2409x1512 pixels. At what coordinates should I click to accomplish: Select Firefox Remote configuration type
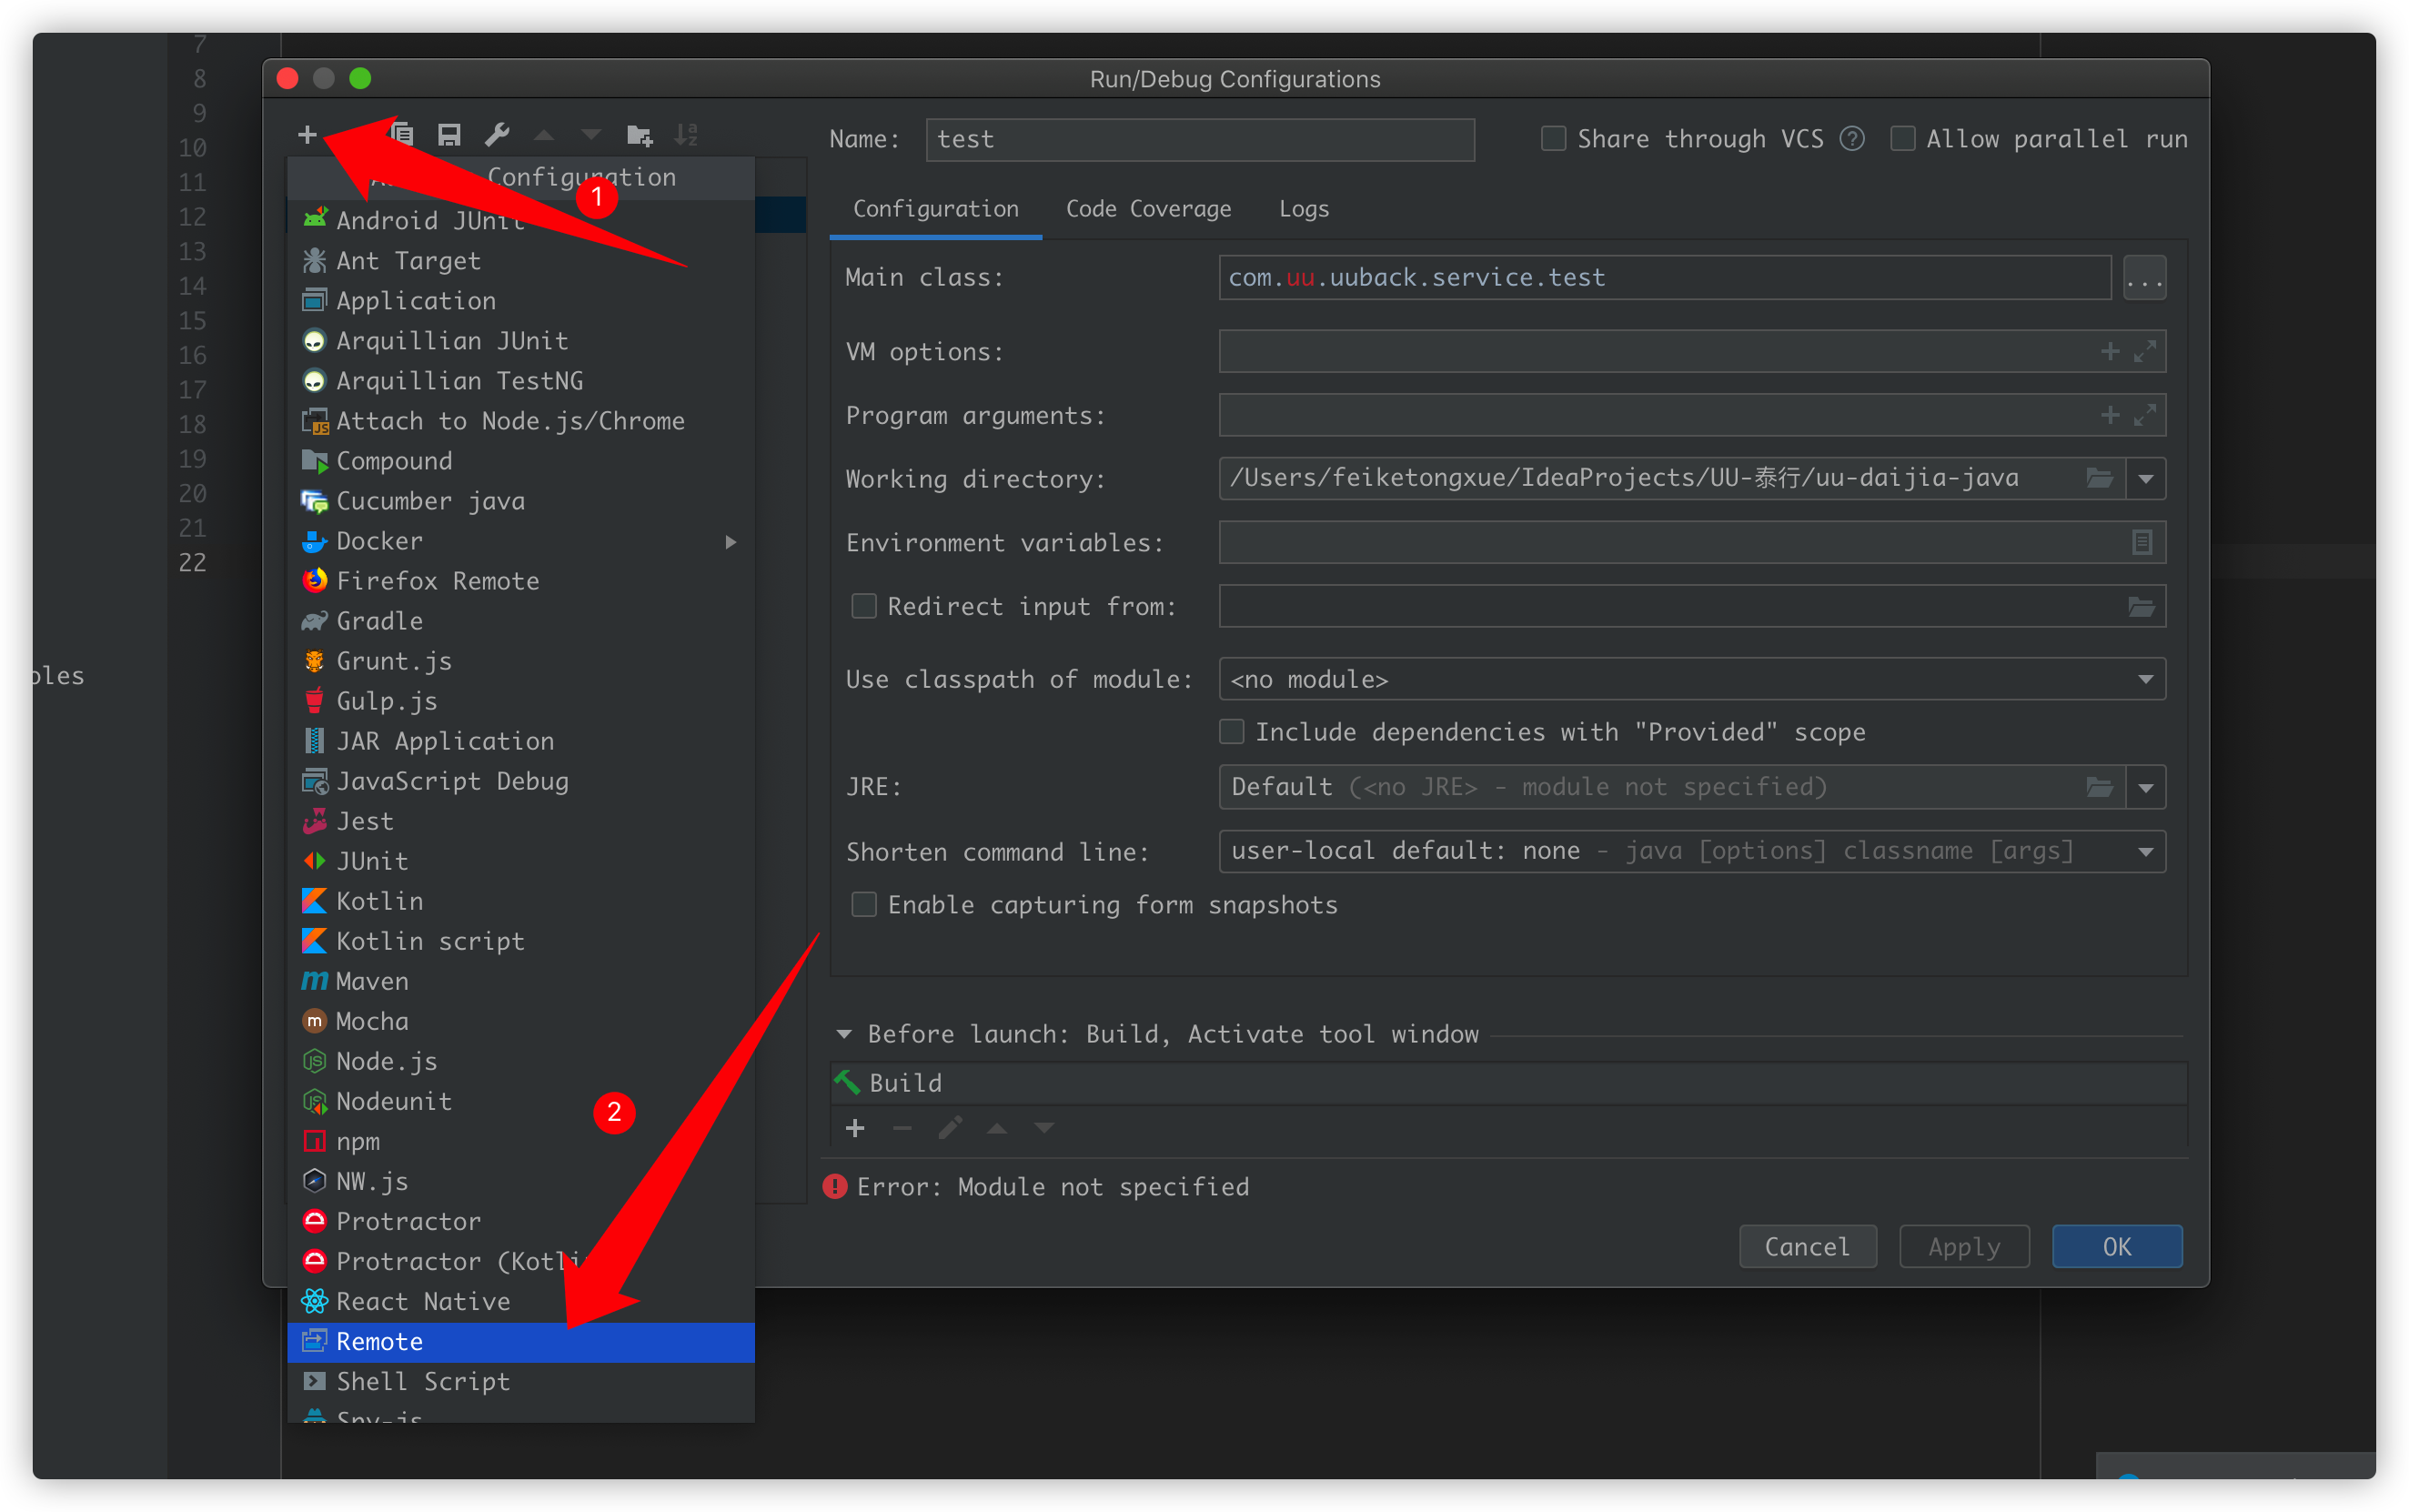pyautogui.click(x=521, y=581)
